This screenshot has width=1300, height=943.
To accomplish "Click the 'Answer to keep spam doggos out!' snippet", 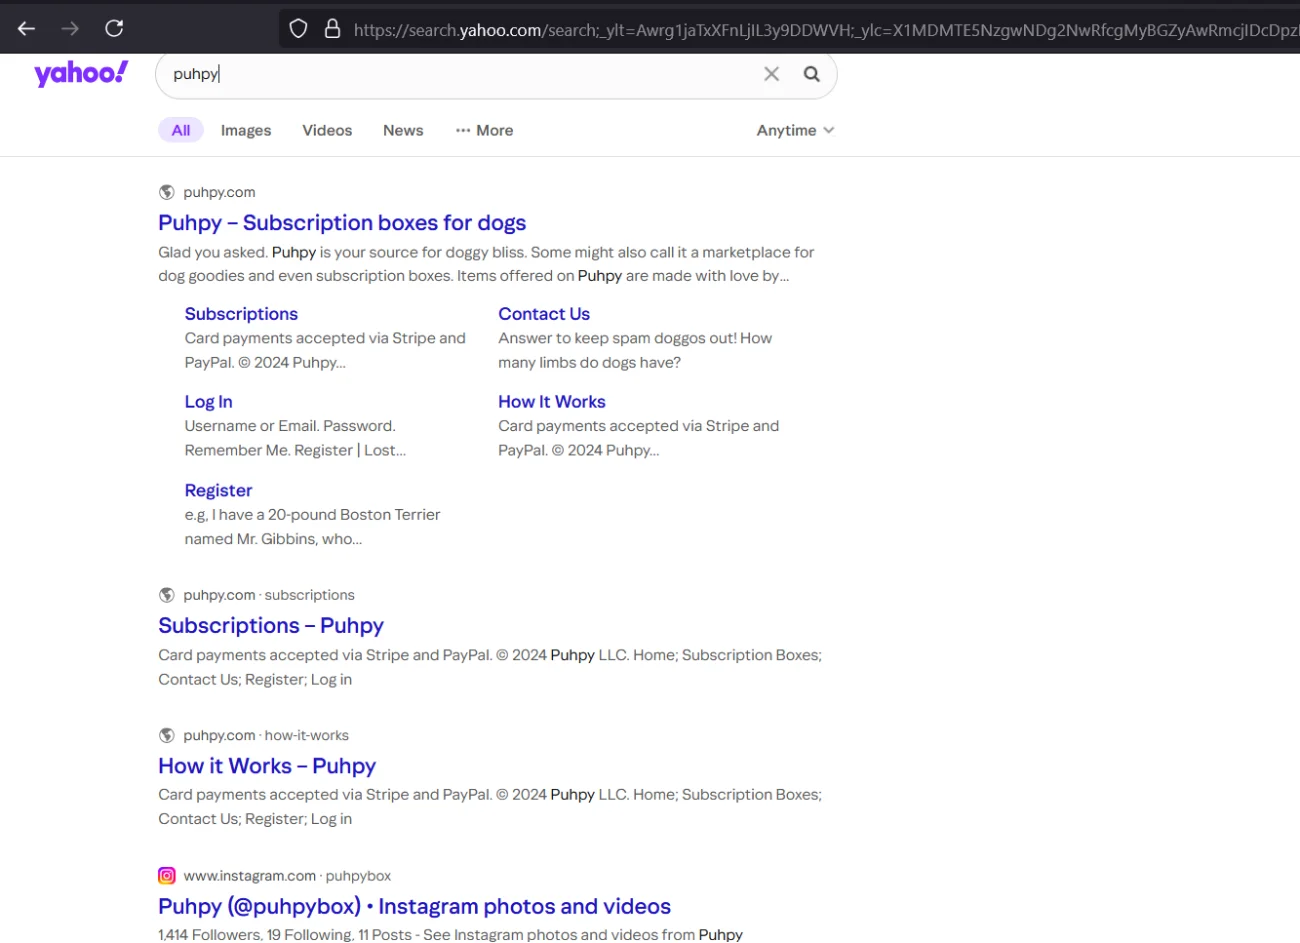I will (635, 350).
